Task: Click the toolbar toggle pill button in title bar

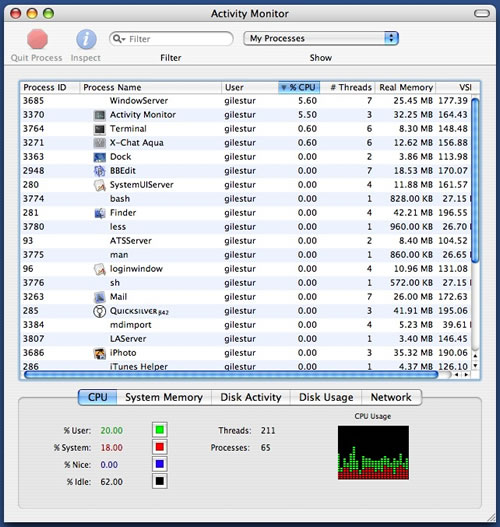Action: 482,13
